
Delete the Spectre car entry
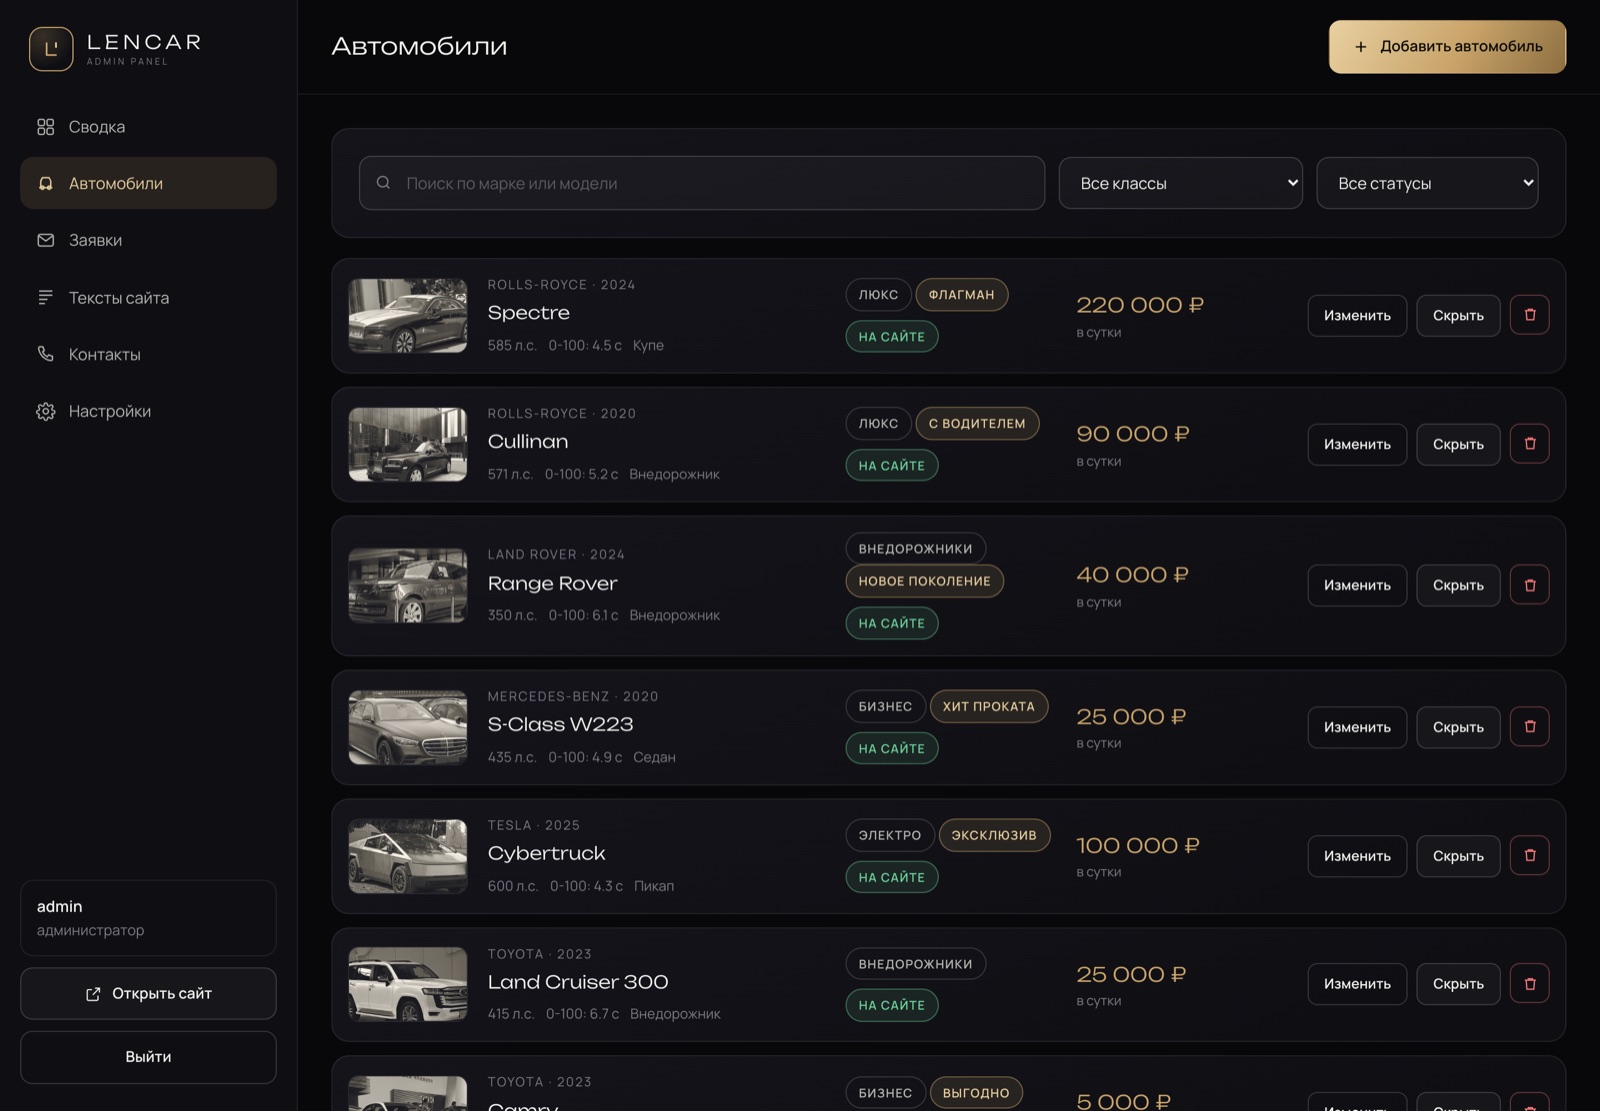[1529, 315]
